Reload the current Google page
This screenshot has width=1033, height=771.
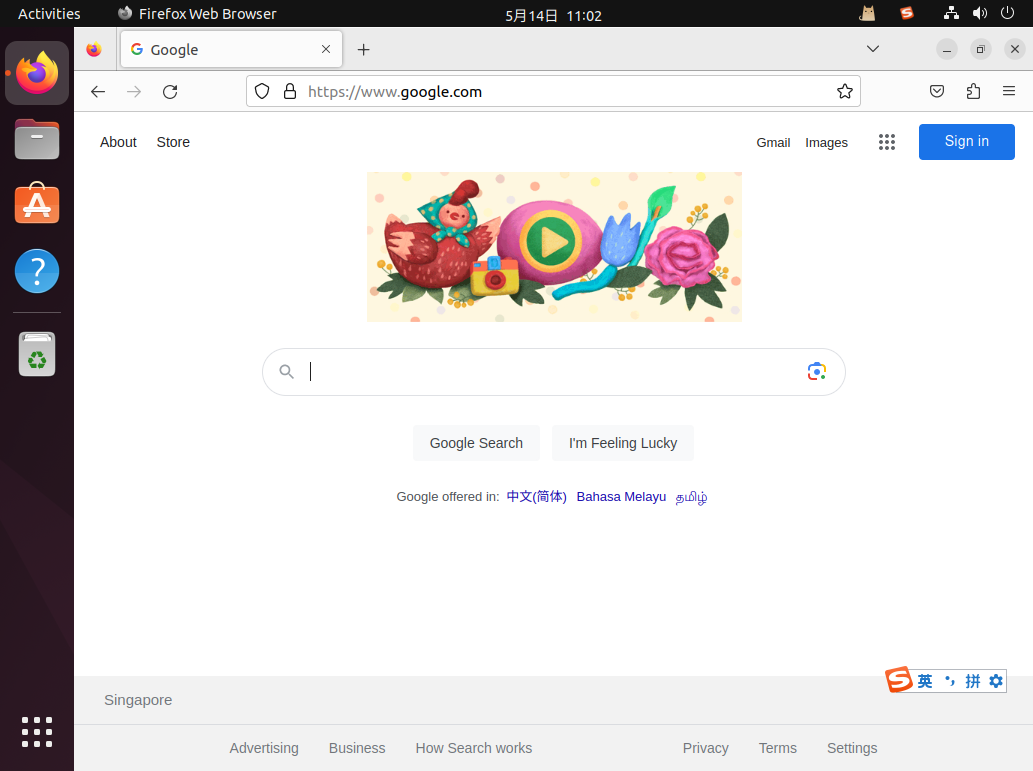[170, 92]
